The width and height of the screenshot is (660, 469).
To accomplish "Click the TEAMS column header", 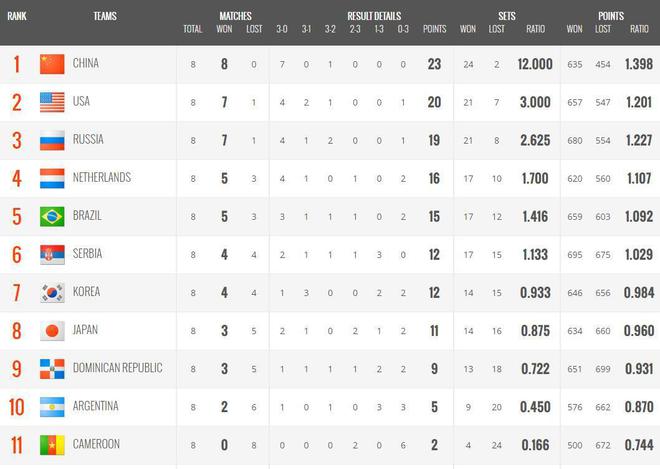I will (105, 16).
